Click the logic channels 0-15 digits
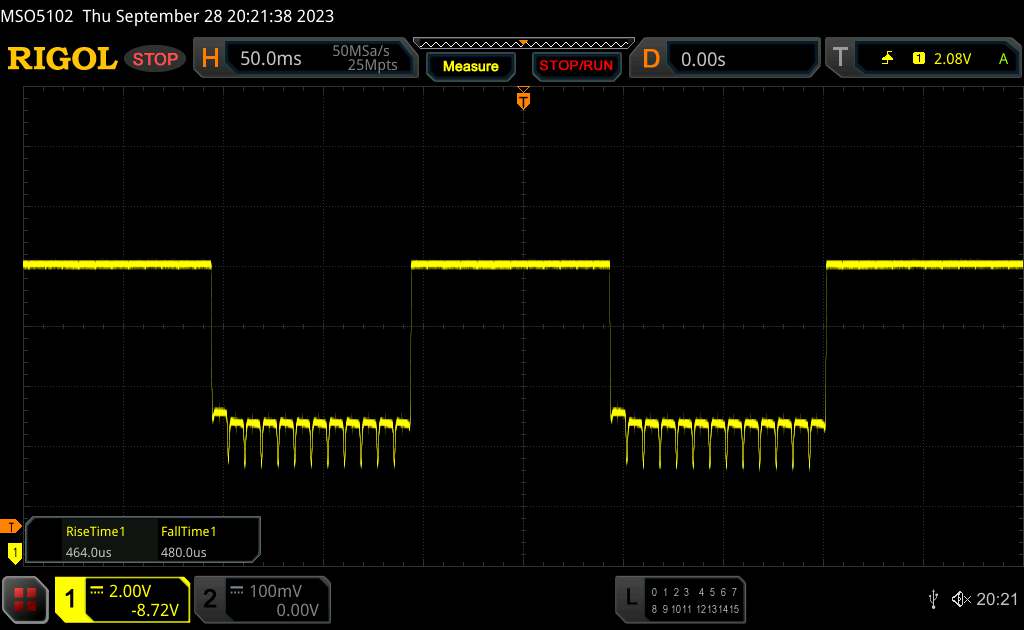 tap(695, 601)
